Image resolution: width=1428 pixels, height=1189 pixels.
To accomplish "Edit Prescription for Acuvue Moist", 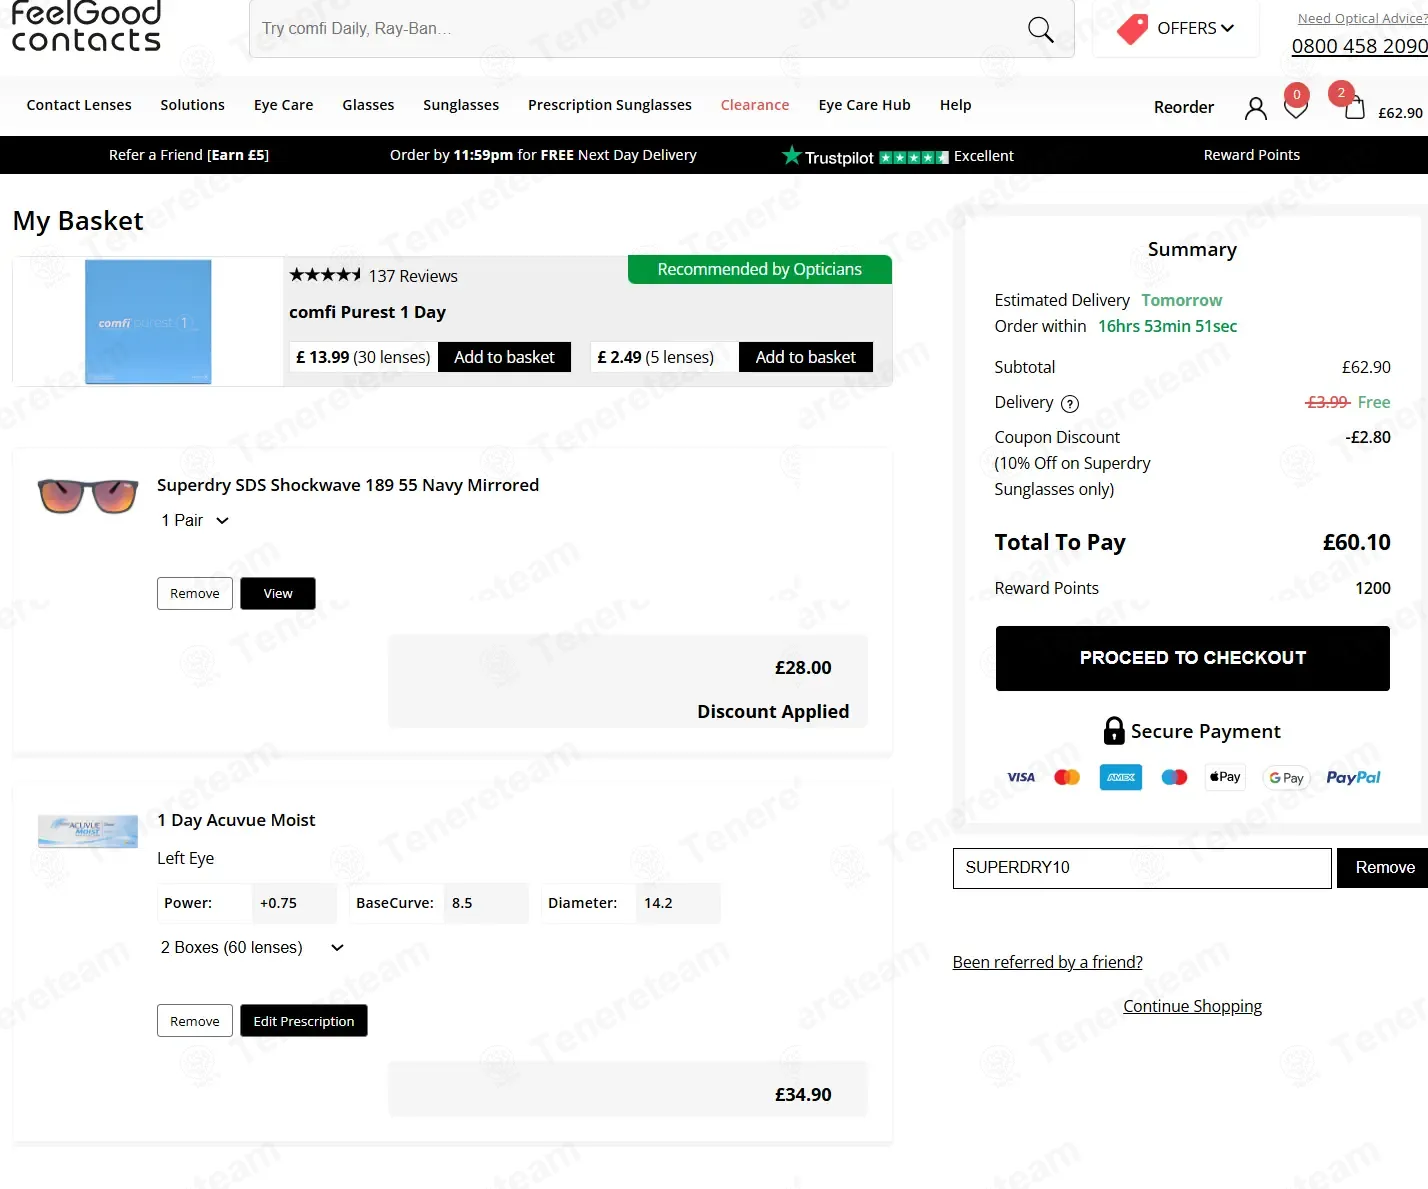I will (x=304, y=1021).
